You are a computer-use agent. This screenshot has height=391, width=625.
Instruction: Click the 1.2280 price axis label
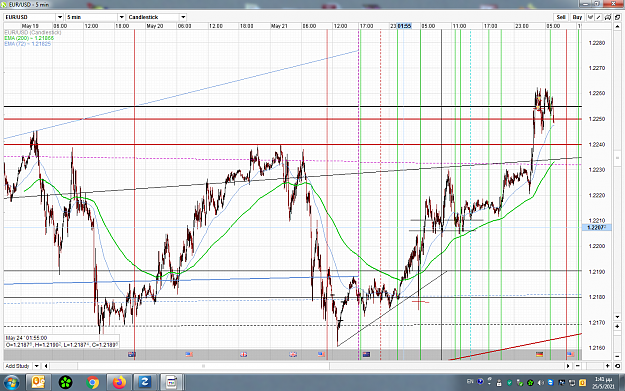click(597, 43)
